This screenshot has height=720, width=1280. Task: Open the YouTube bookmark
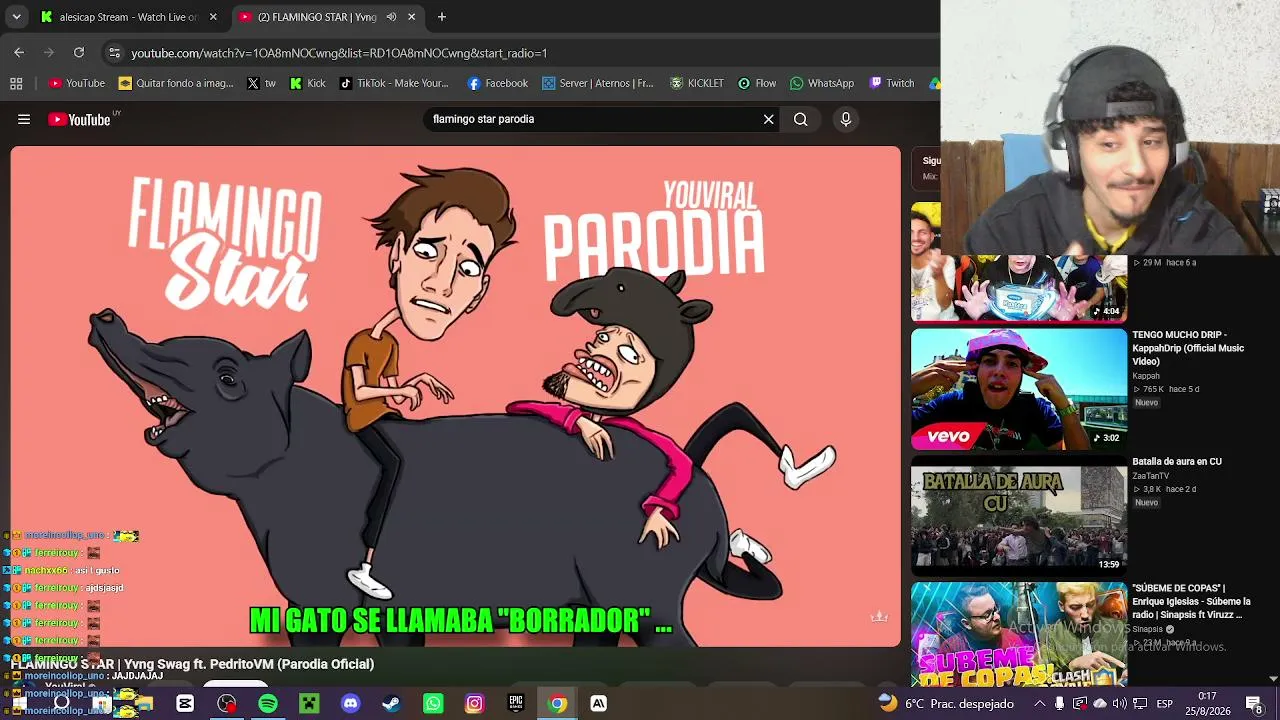point(77,83)
